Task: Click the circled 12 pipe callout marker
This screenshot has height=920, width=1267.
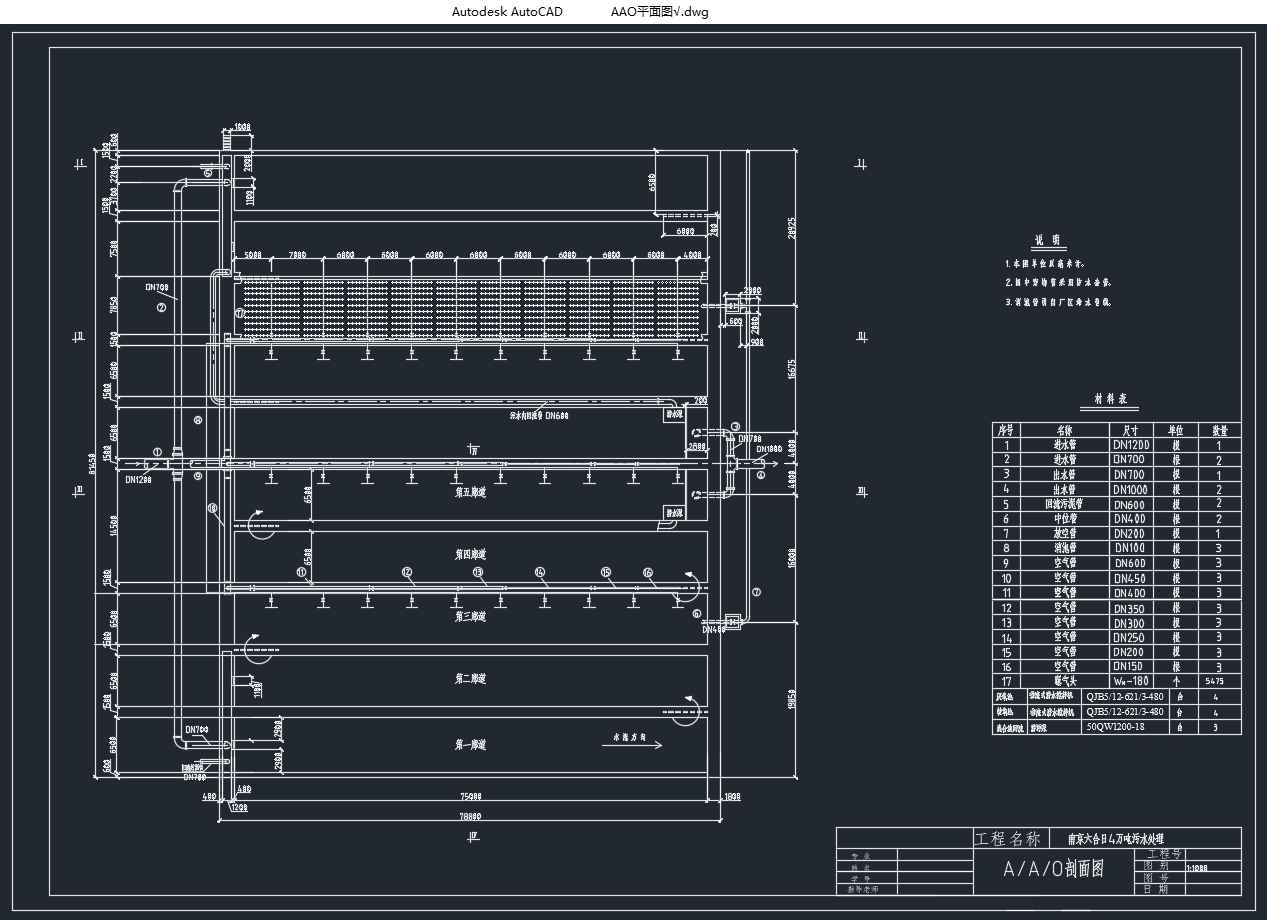Action: pos(407,572)
